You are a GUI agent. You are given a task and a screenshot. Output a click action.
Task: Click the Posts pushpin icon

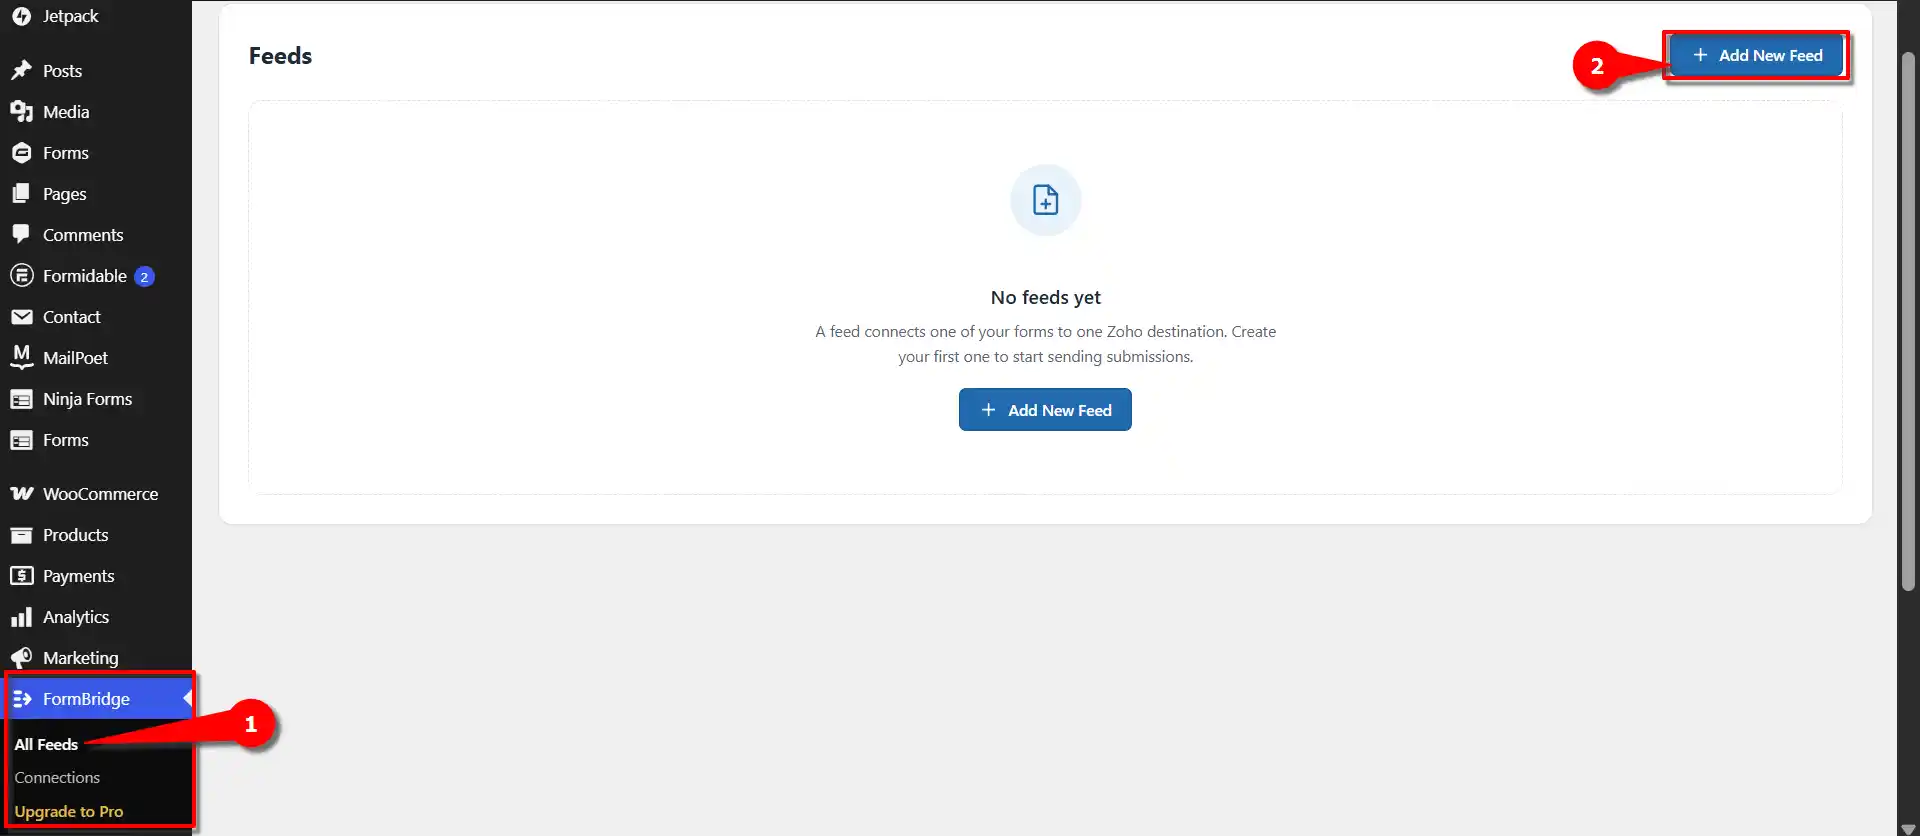(x=21, y=71)
